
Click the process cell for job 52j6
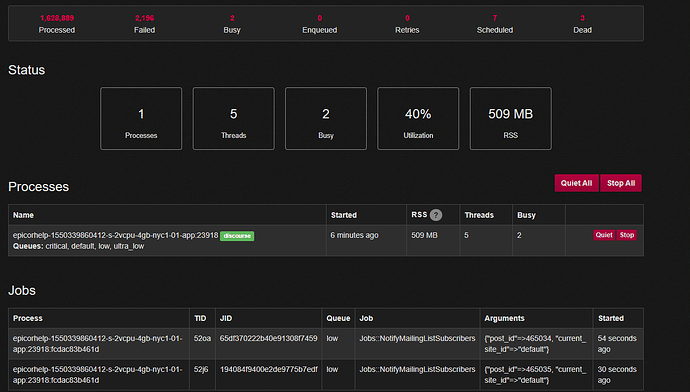[98, 374]
